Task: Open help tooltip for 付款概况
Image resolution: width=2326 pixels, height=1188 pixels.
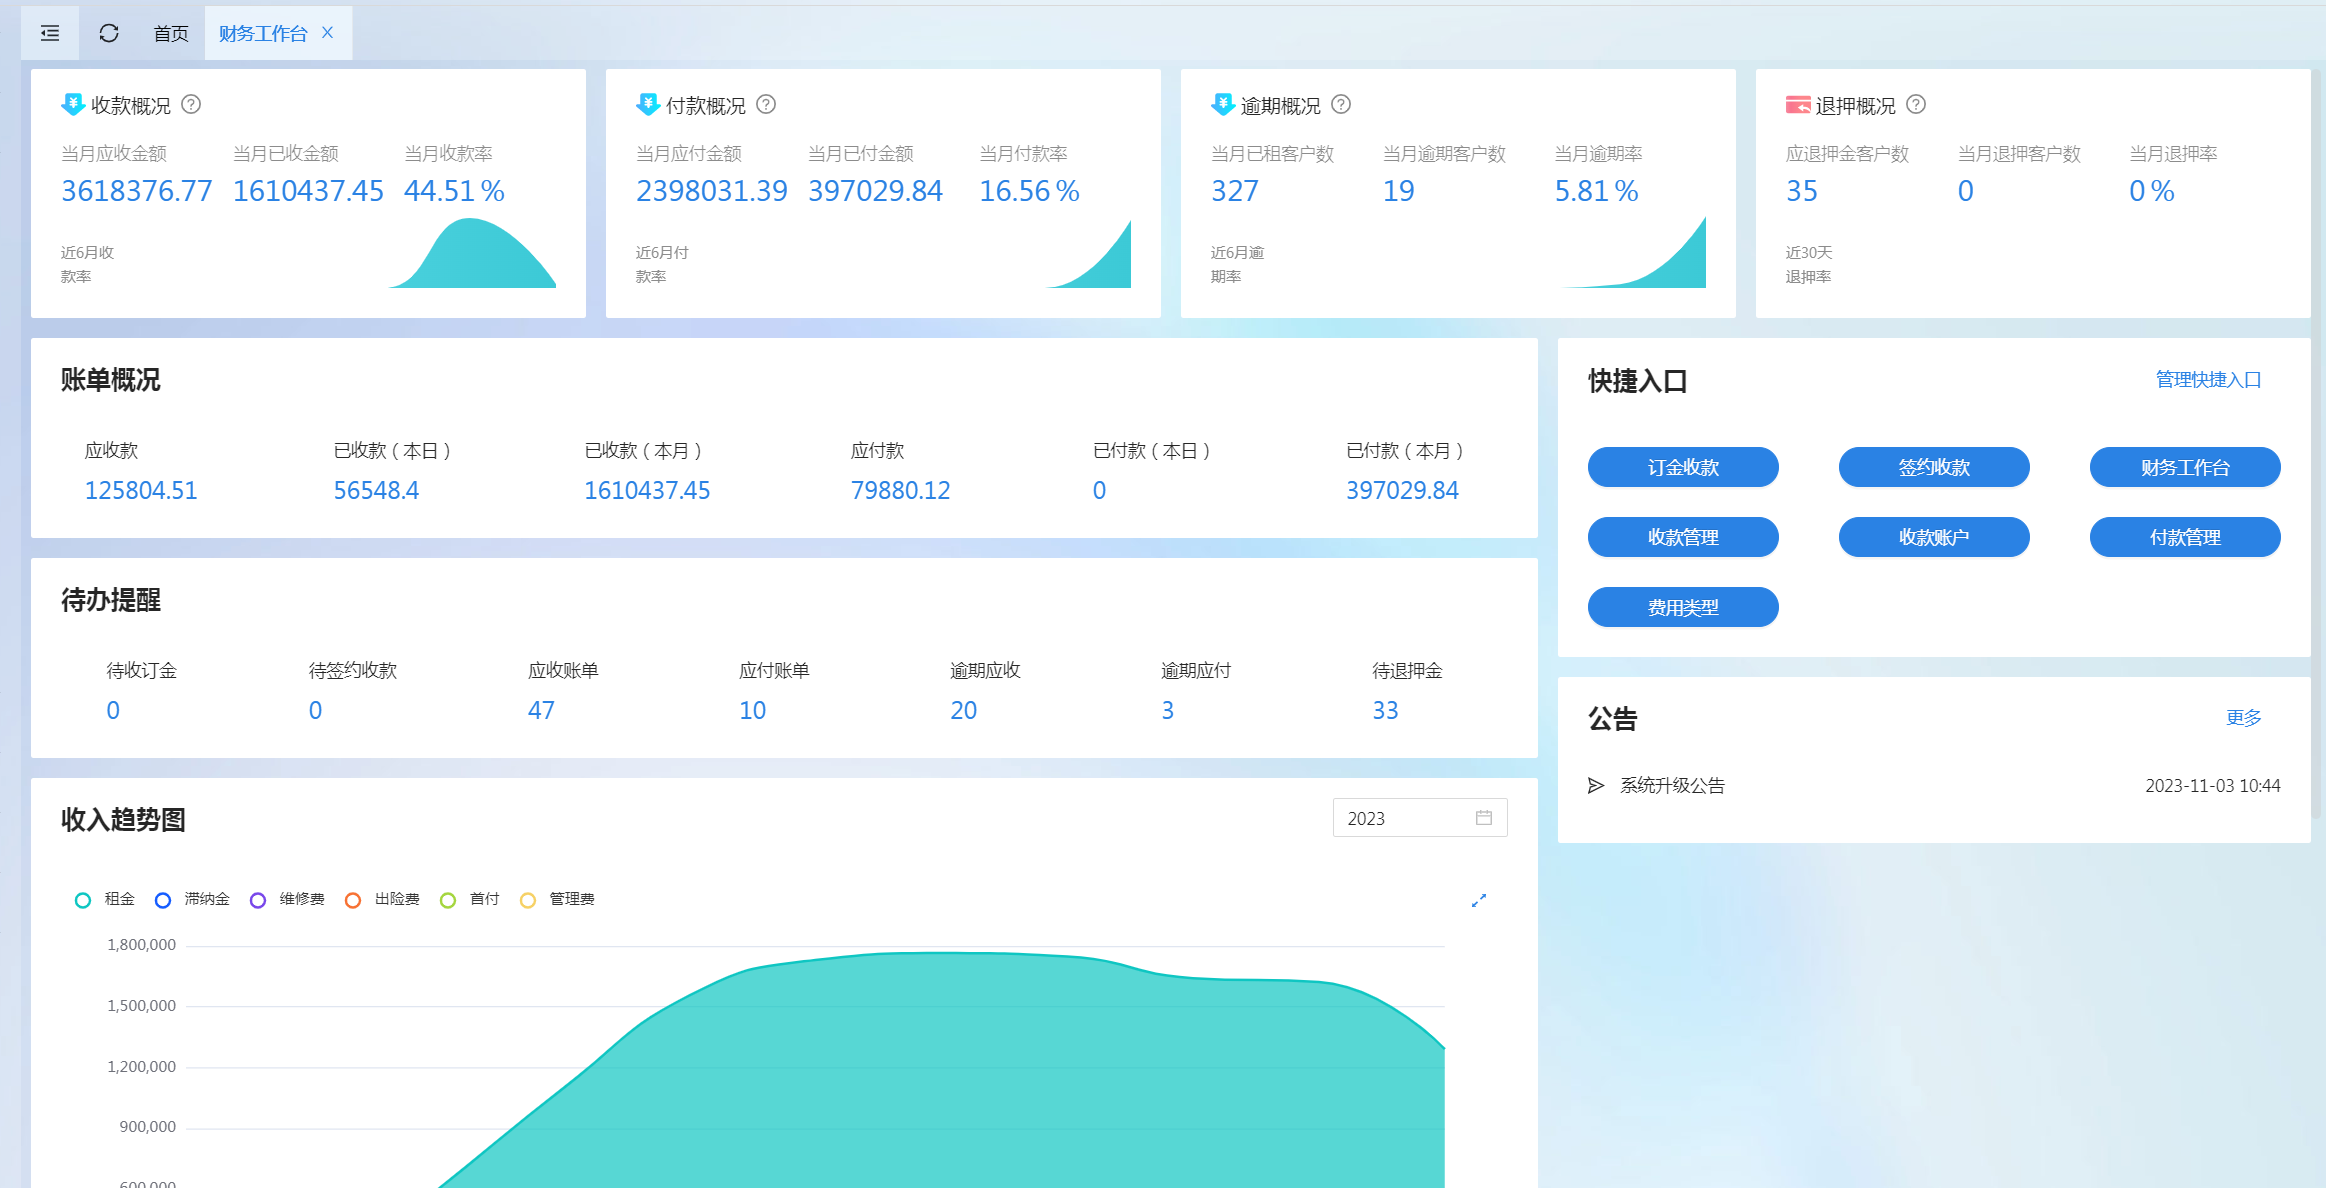Action: click(x=766, y=105)
